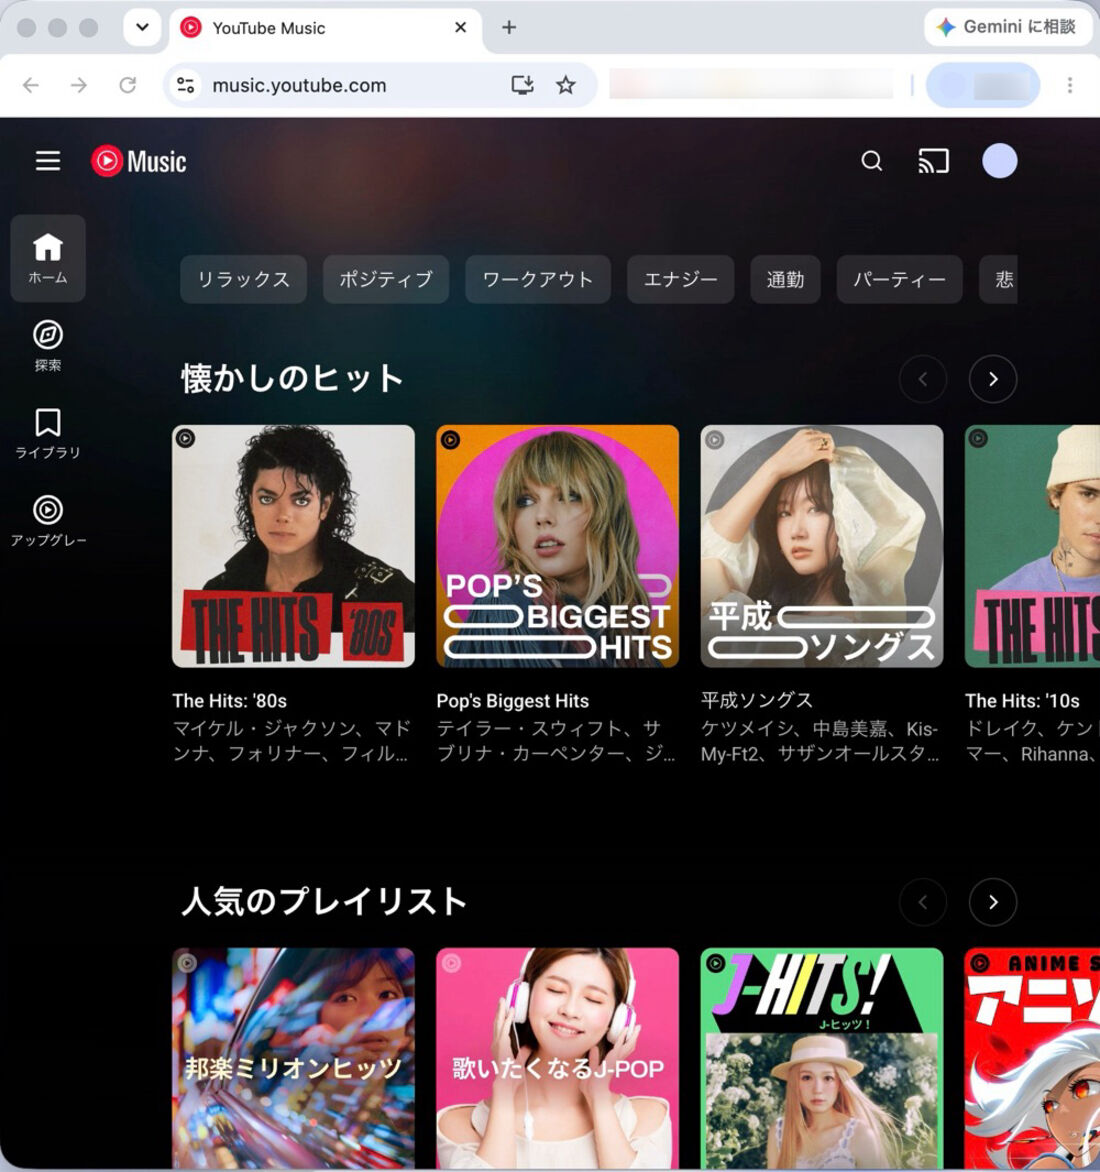Click the YouTube Music logo
The height and width of the screenshot is (1172, 1100).
[x=138, y=161]
